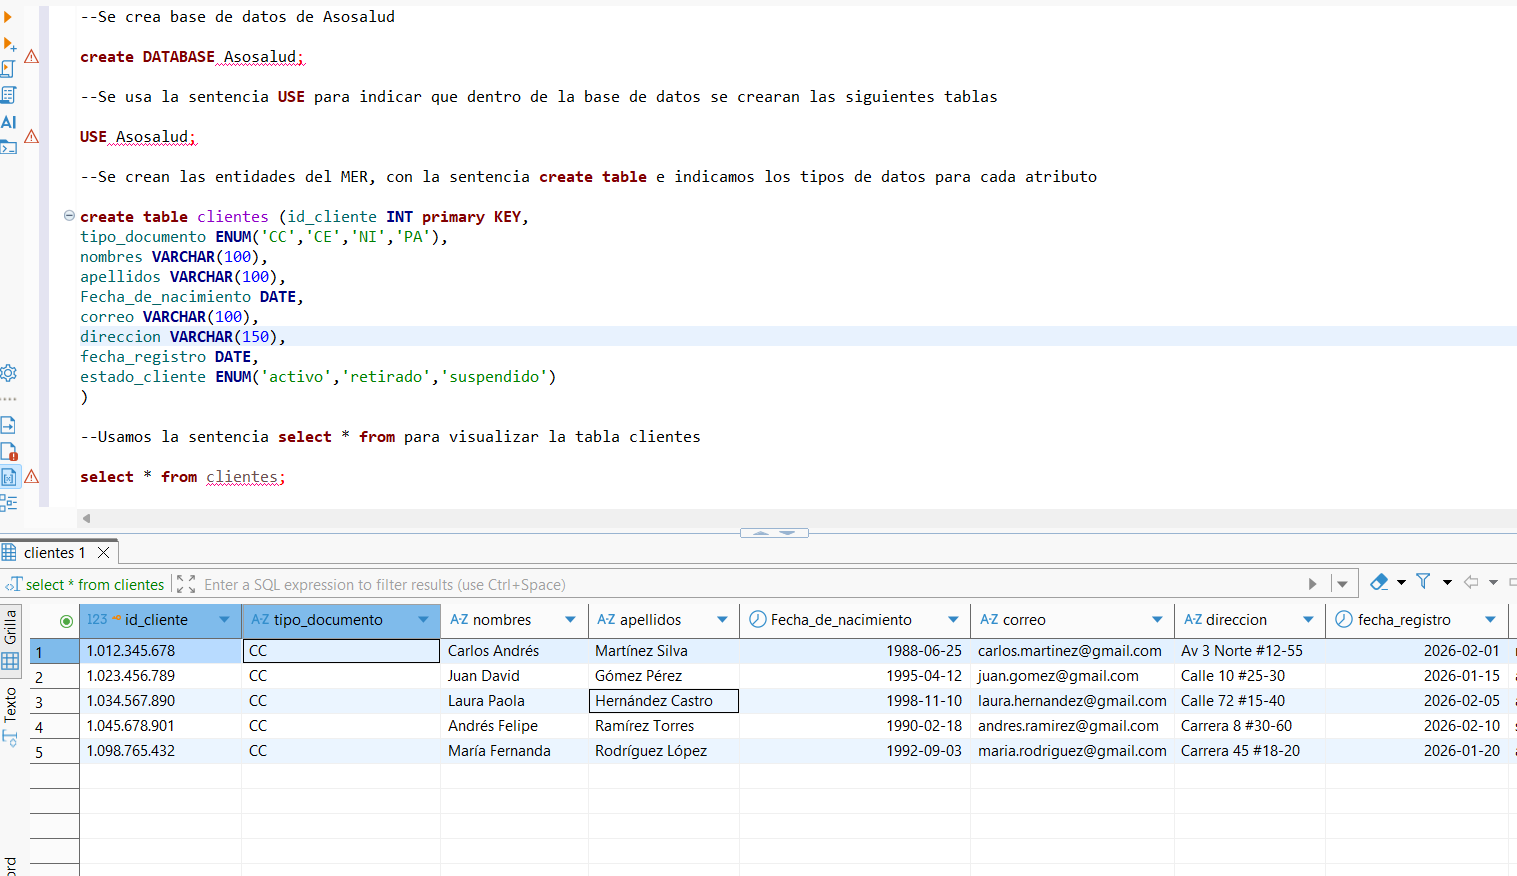
Task: Expand the filter history dropdown arrow
Action: coord(1342,584)
